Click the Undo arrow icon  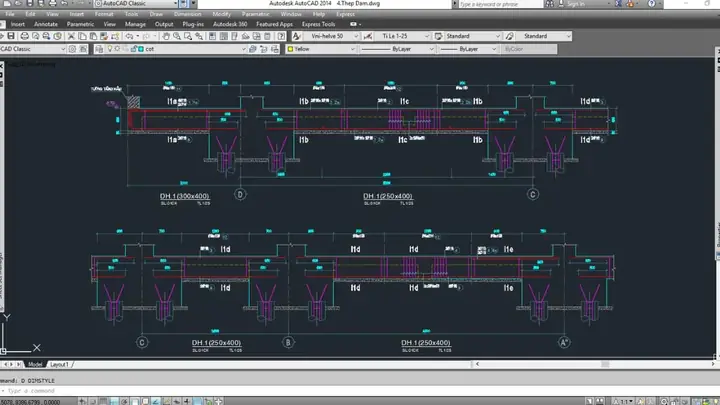pos(129,36)
